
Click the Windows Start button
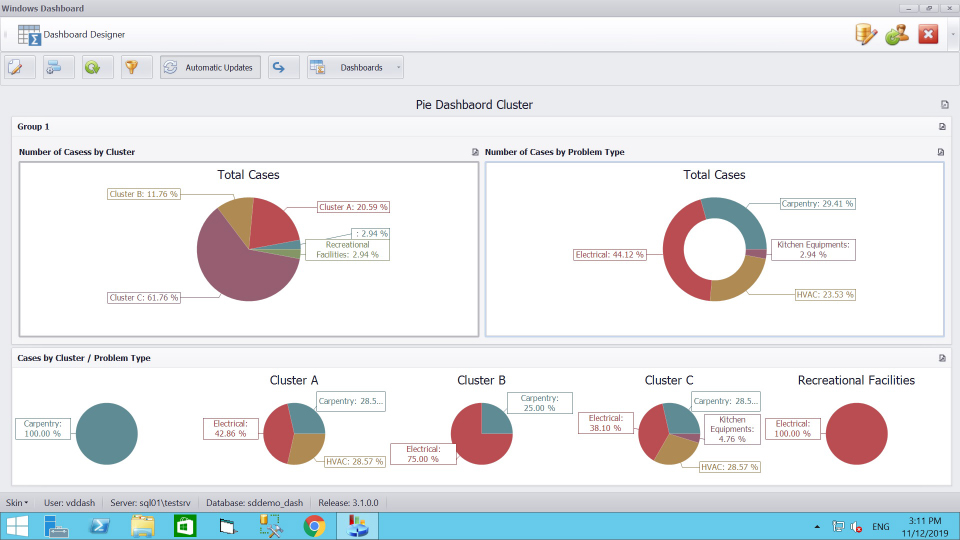(18, 526)
